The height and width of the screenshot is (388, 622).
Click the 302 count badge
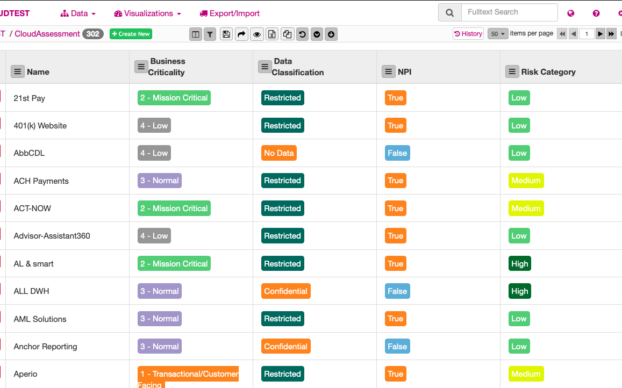93,34
